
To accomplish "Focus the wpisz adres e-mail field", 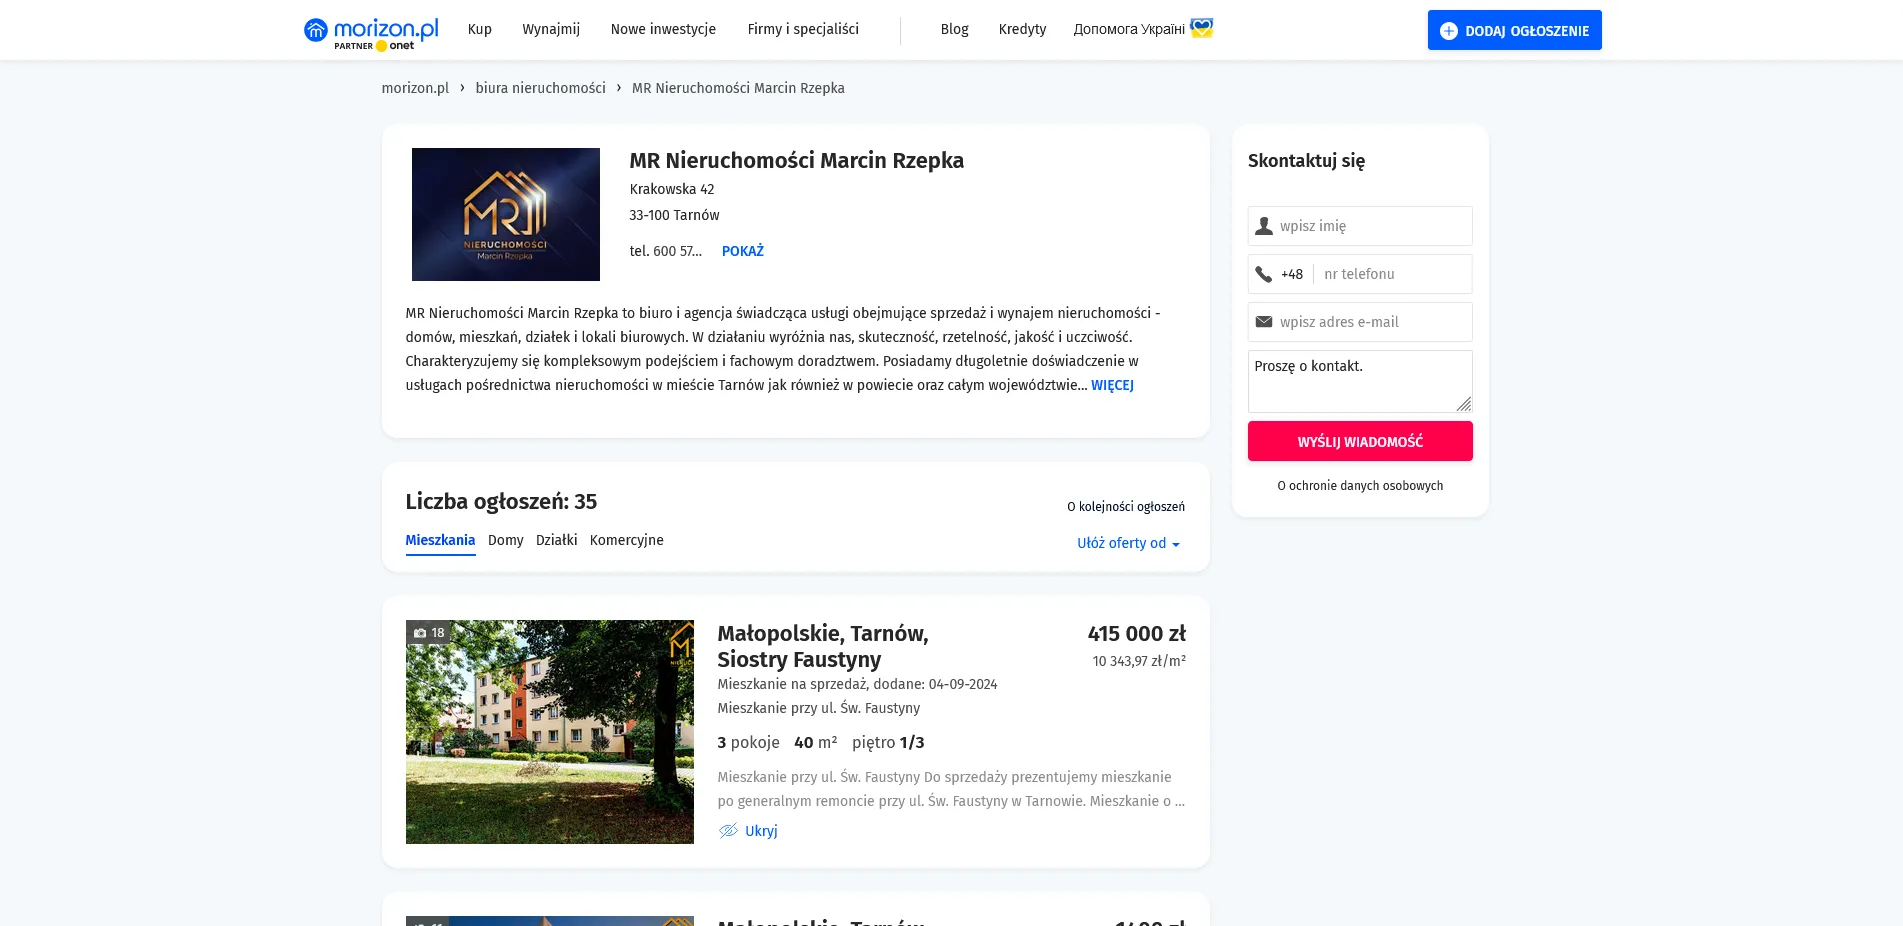I will click(x=1360, y=322).
